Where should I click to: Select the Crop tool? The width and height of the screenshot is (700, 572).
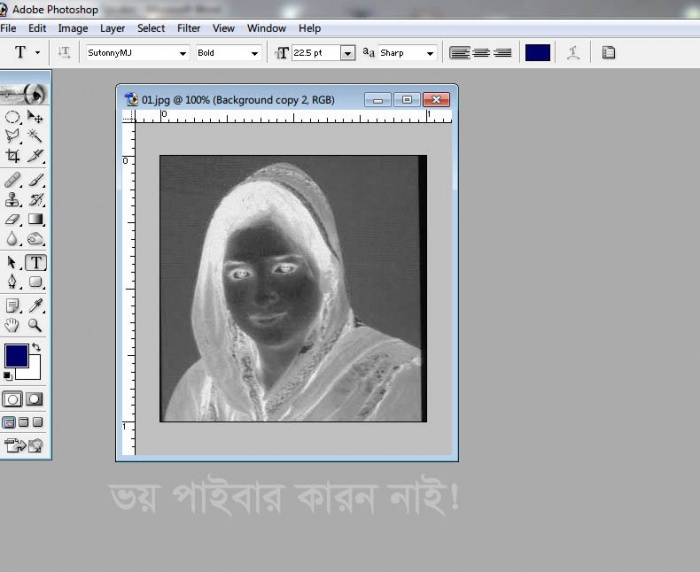[13, 156]
